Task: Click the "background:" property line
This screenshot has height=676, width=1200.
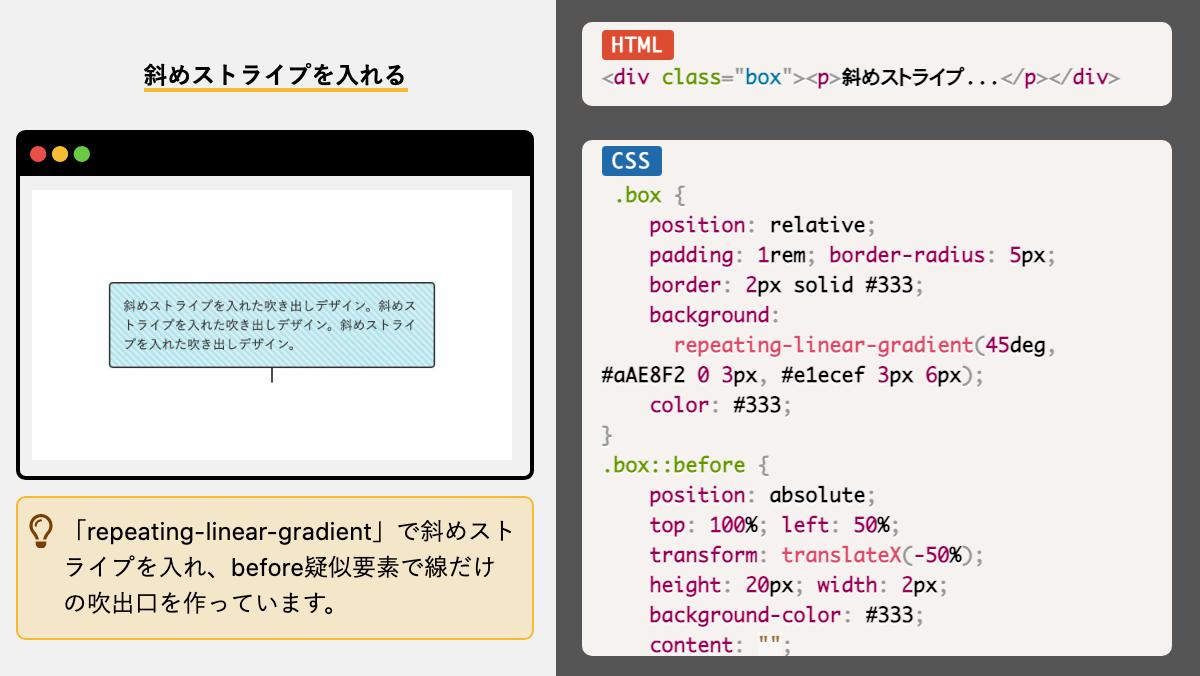Action: click(x=715, y=315)
